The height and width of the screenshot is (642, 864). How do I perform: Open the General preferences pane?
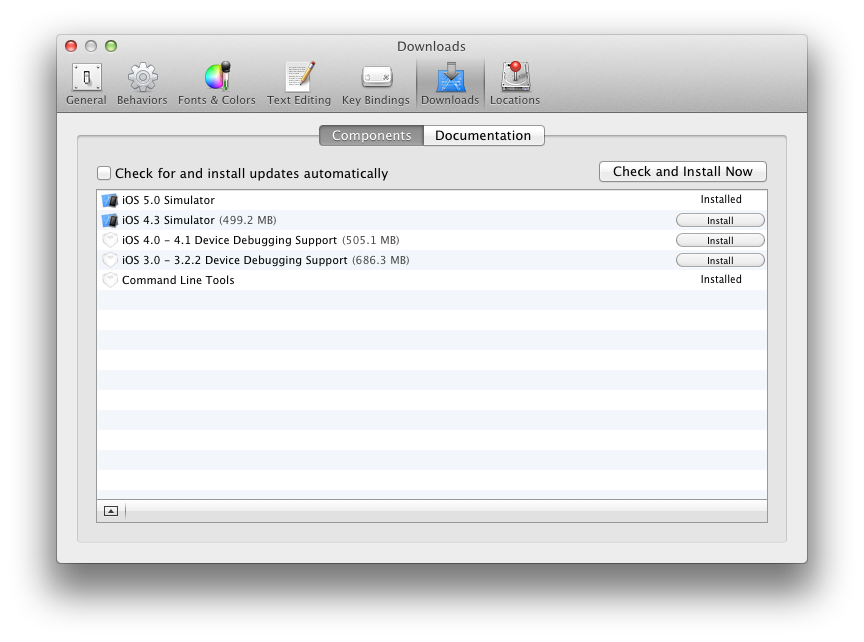[86, 80]
